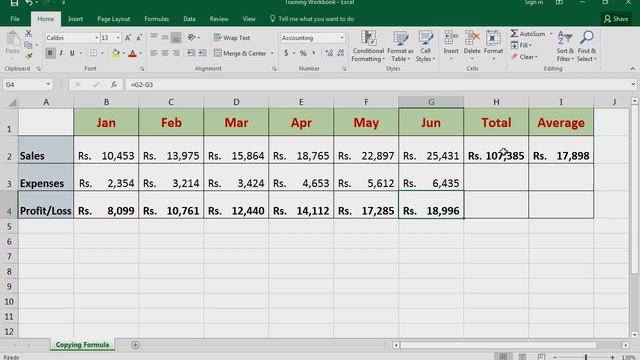Screen dimensions: 640x360
Task: Expand the formula bar chevron
Action: coord(633,84)
